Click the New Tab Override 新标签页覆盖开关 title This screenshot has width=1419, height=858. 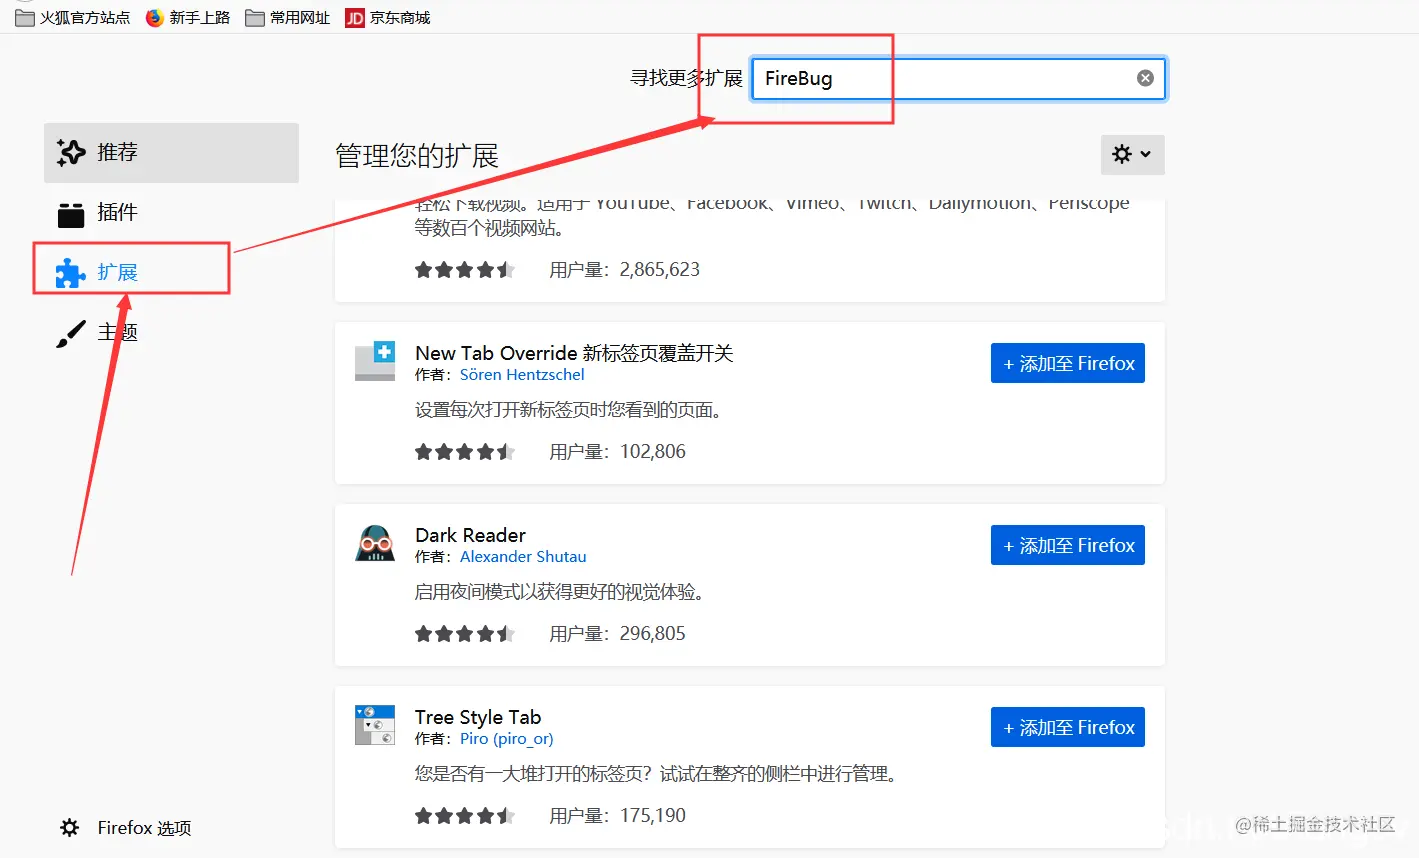[x=574, y=353]
